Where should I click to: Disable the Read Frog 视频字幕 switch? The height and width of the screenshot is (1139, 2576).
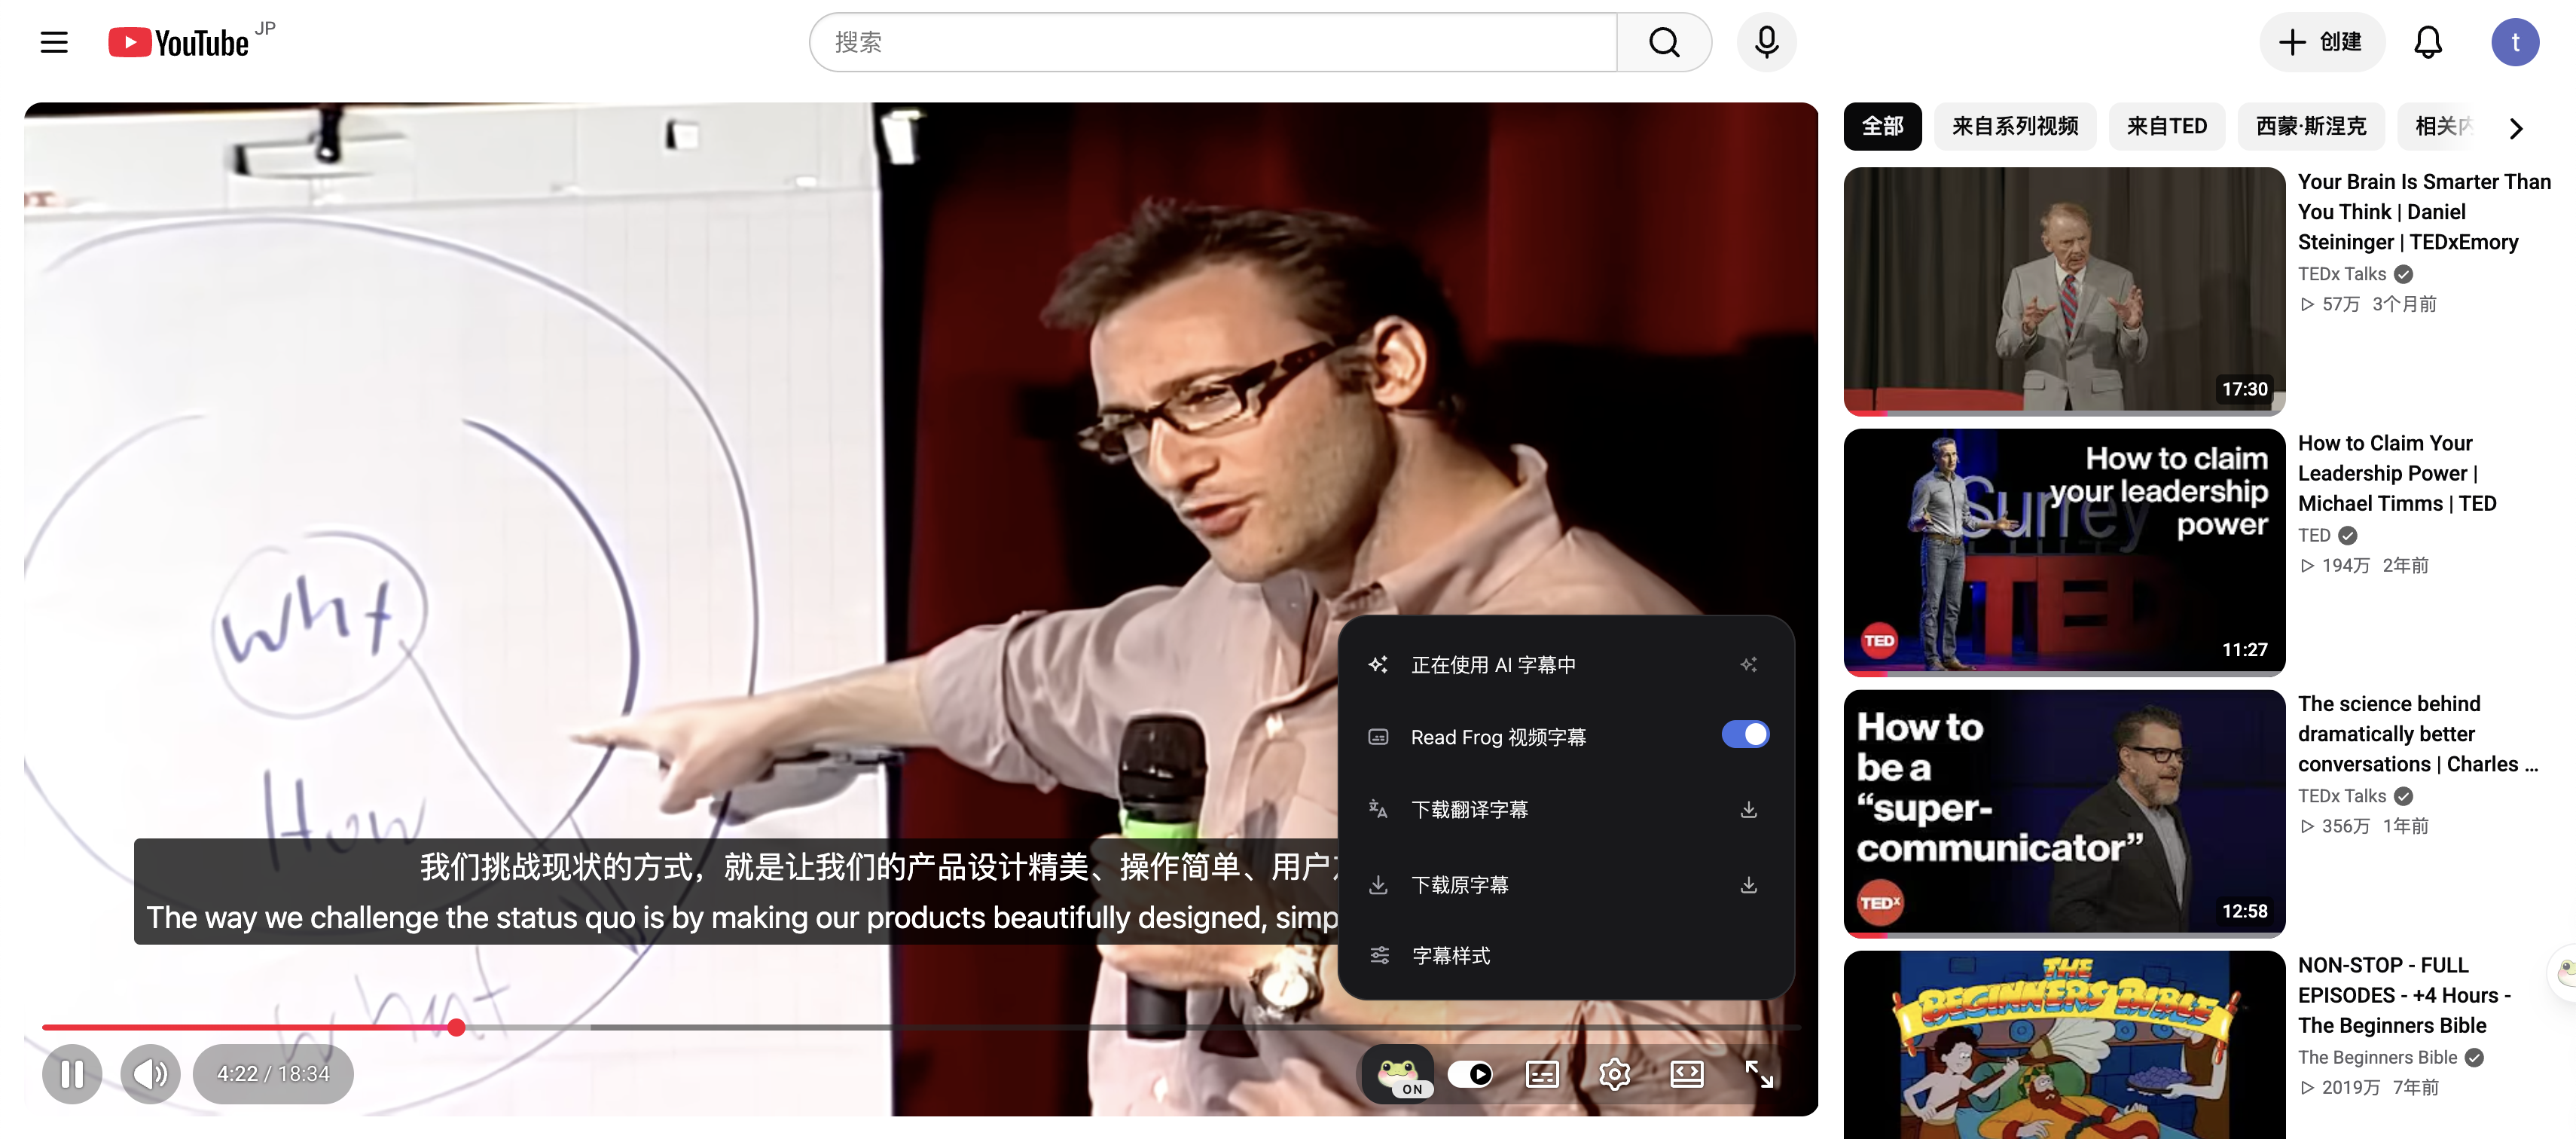tap(1745, 735)
